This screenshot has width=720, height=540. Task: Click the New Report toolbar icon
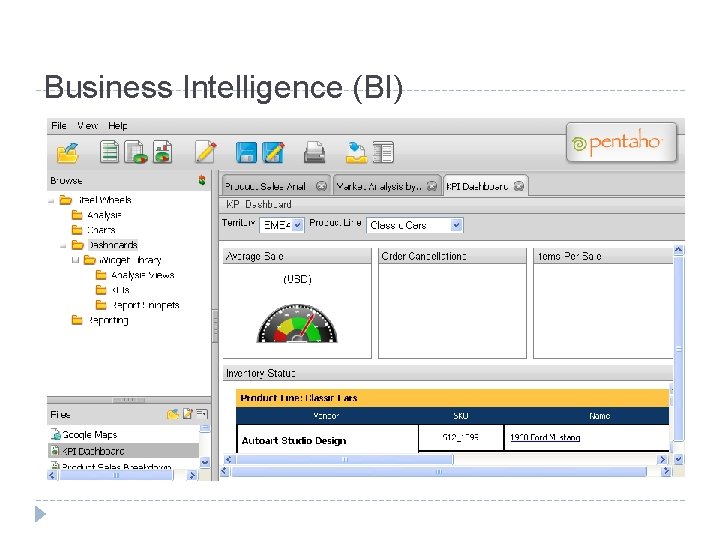pos(109,152)
